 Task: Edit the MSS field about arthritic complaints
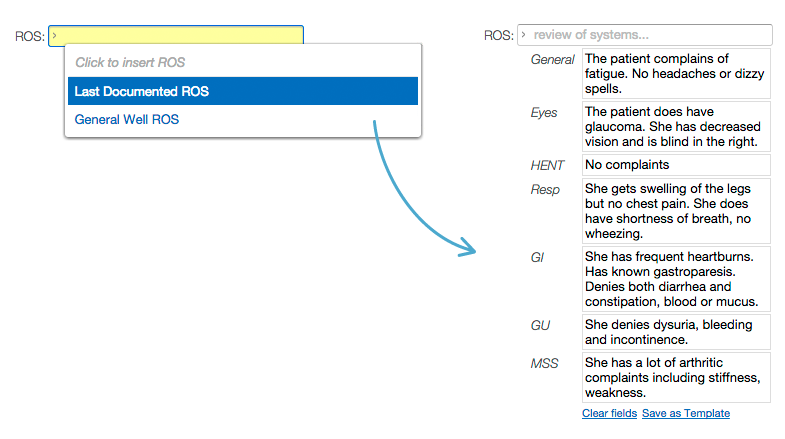(x=676, y=377)
